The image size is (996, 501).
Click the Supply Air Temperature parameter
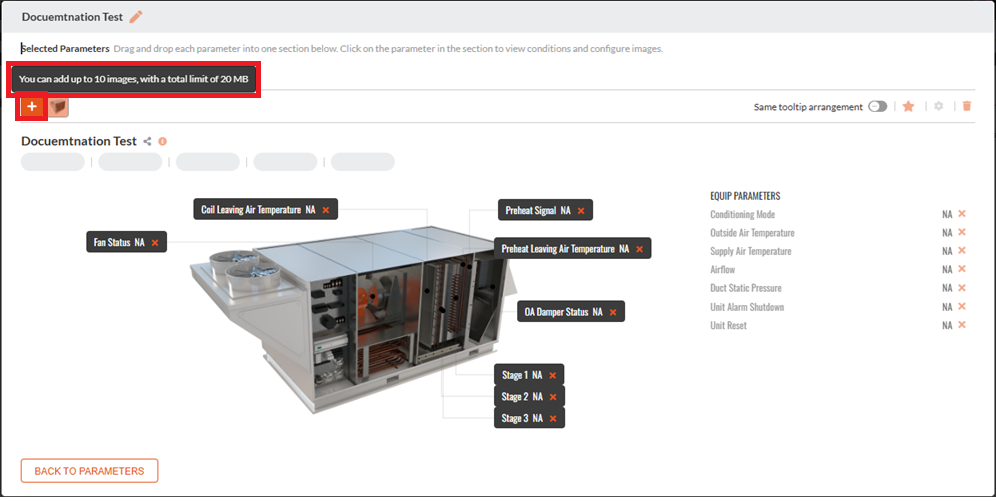click(x=751, y=251)
